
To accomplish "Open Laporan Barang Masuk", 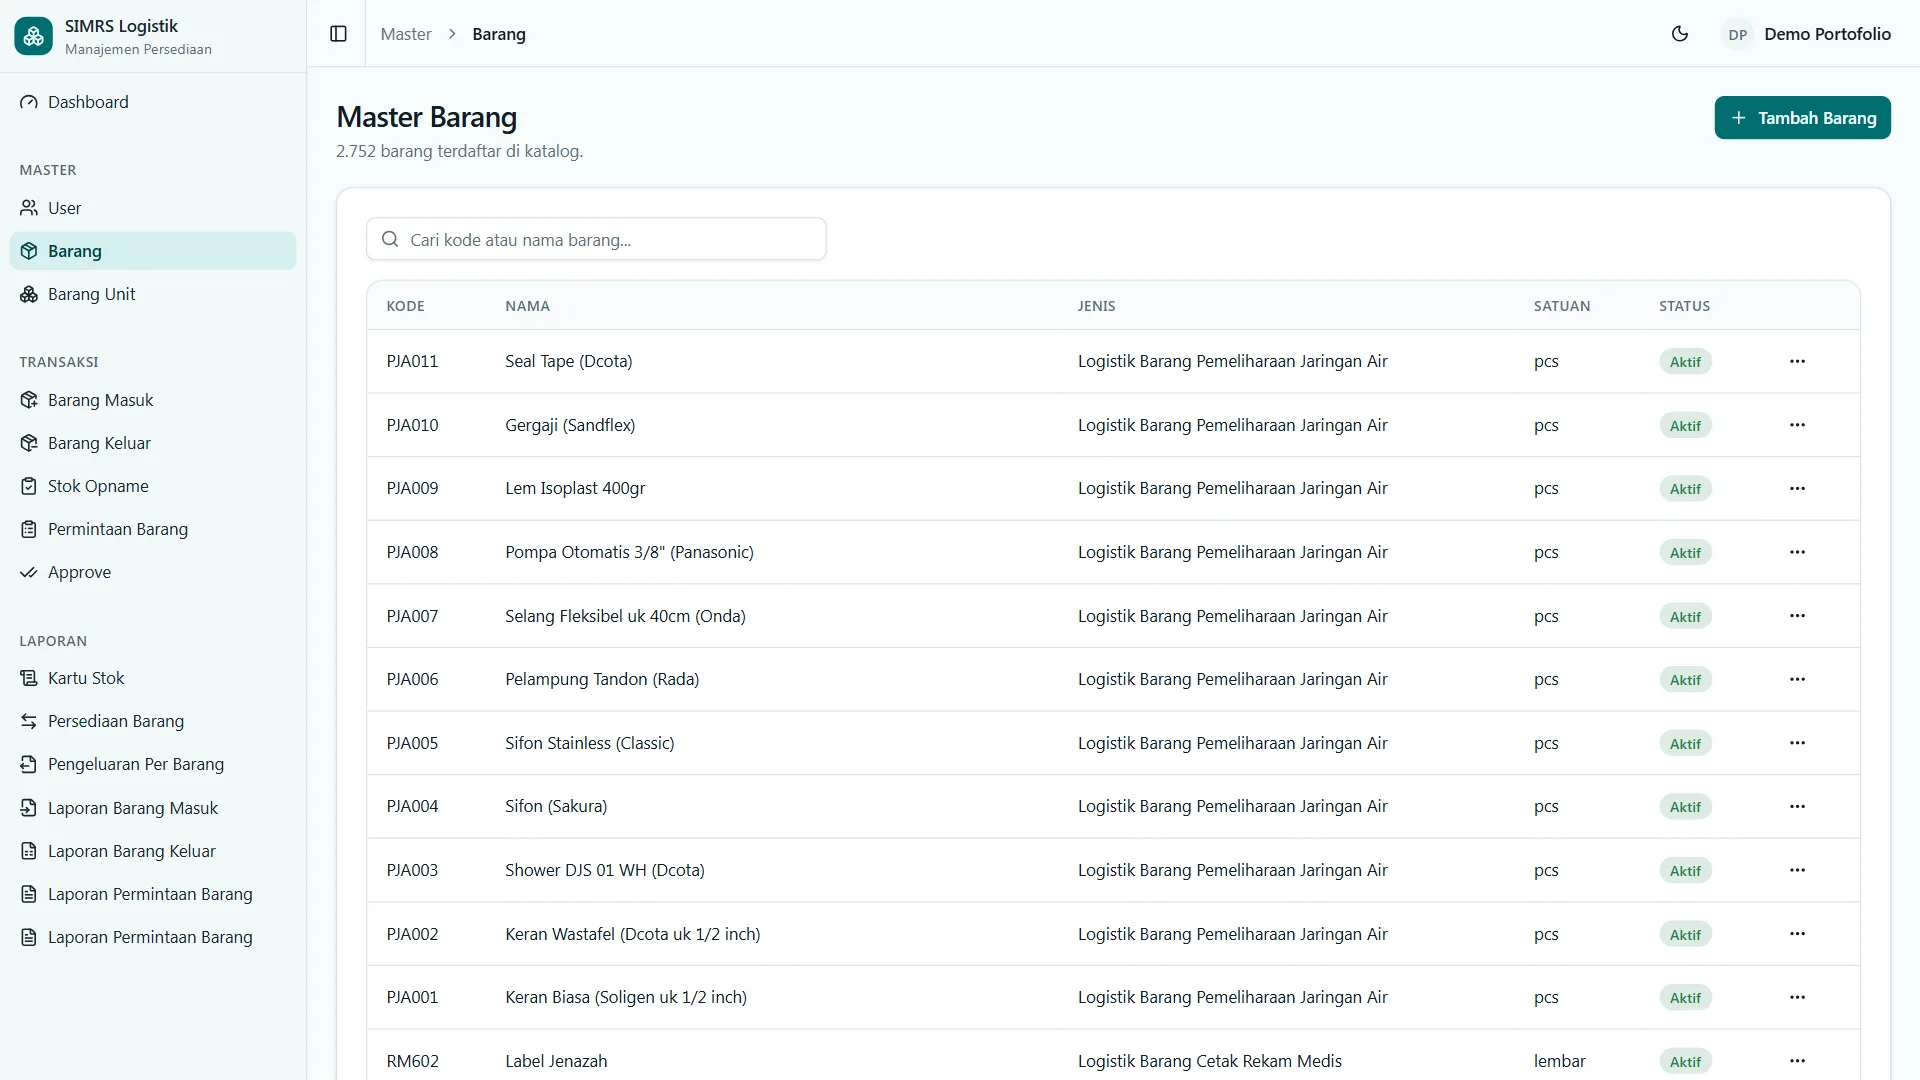I will [153, 808].
